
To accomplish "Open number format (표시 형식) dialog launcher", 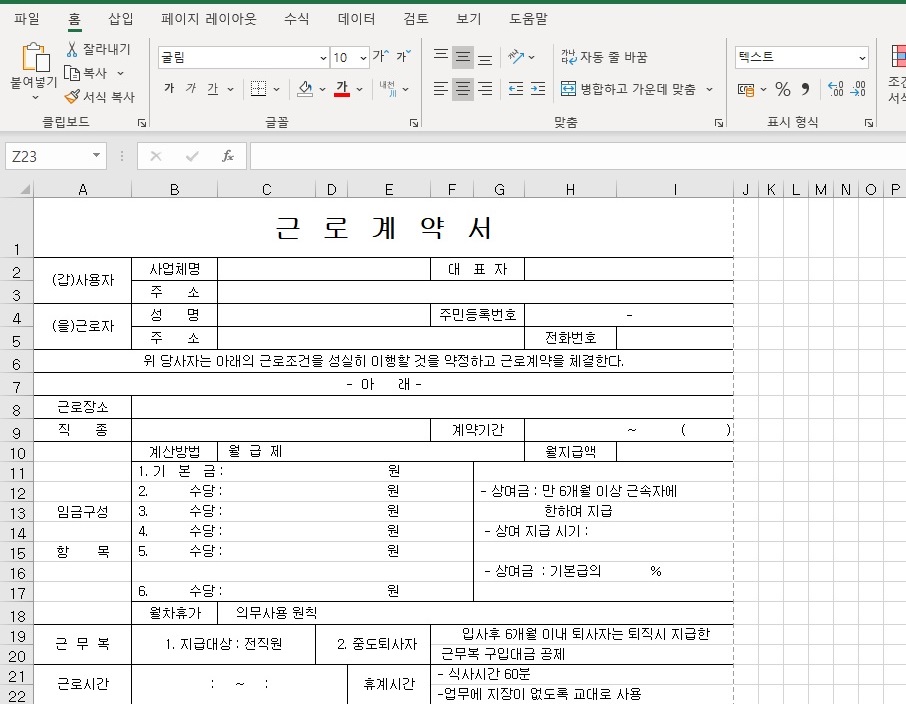I will (x=868, y=123).
